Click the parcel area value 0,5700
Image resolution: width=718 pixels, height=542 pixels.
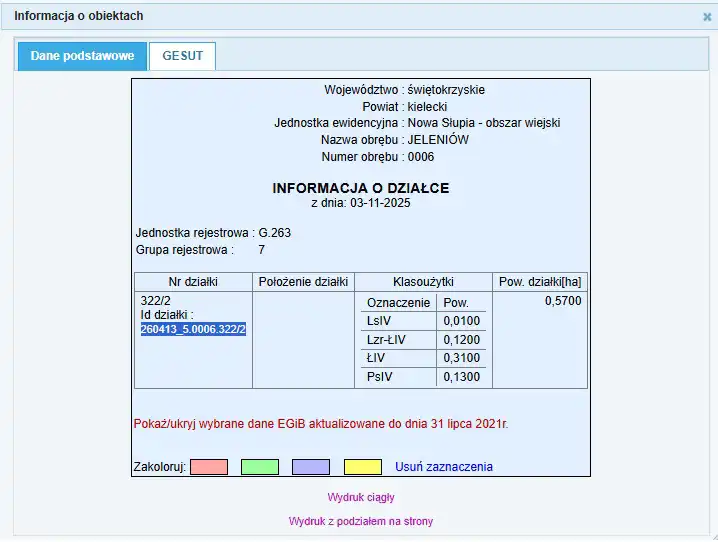(x=563, y=301)
